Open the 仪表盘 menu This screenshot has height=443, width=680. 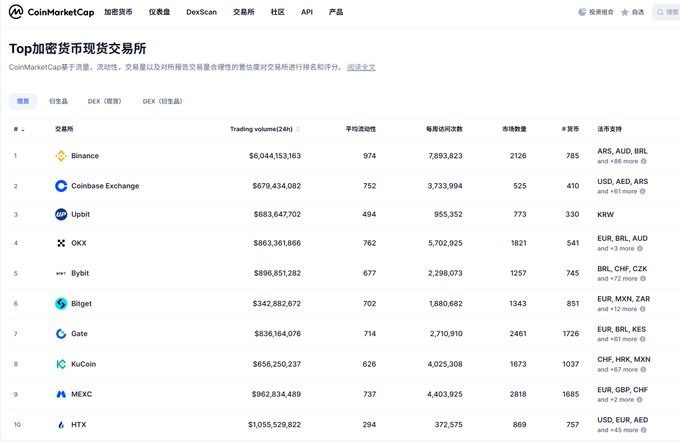159,12
